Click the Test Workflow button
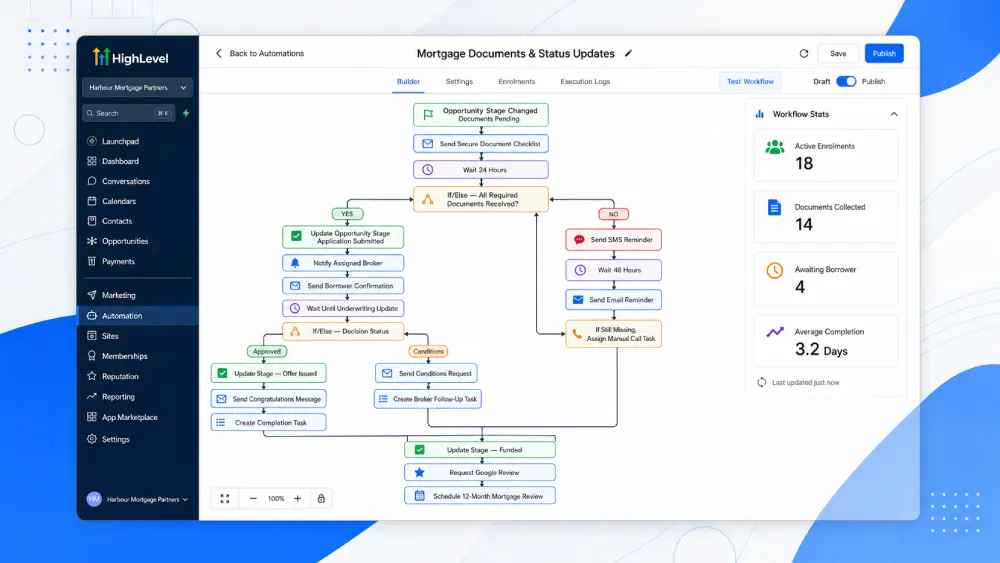1000x563 pixels. point(750,82)
